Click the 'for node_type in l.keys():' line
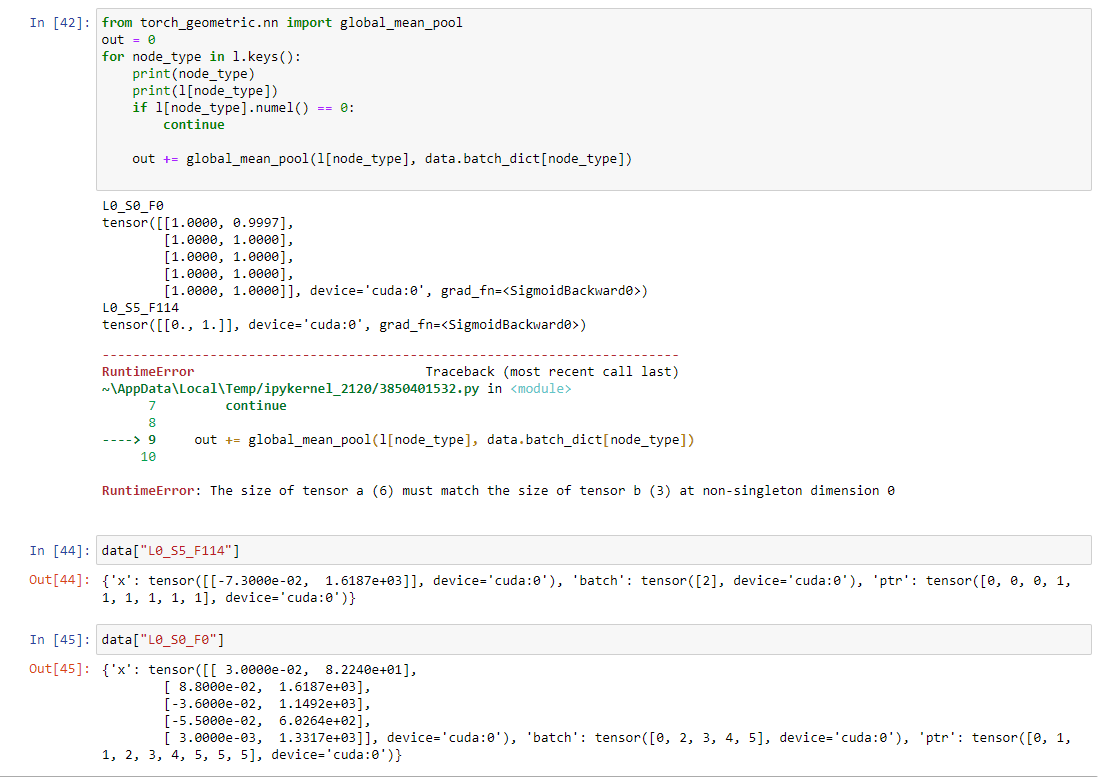1100x777 pixels. pyautogui.click(x=201, y=57)
